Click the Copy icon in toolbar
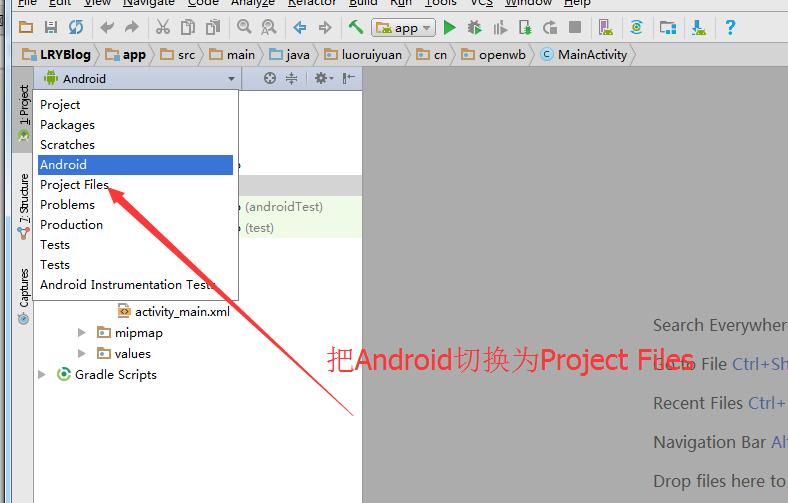Viewport: 788px width, 503px height. (x=187, y=27)
